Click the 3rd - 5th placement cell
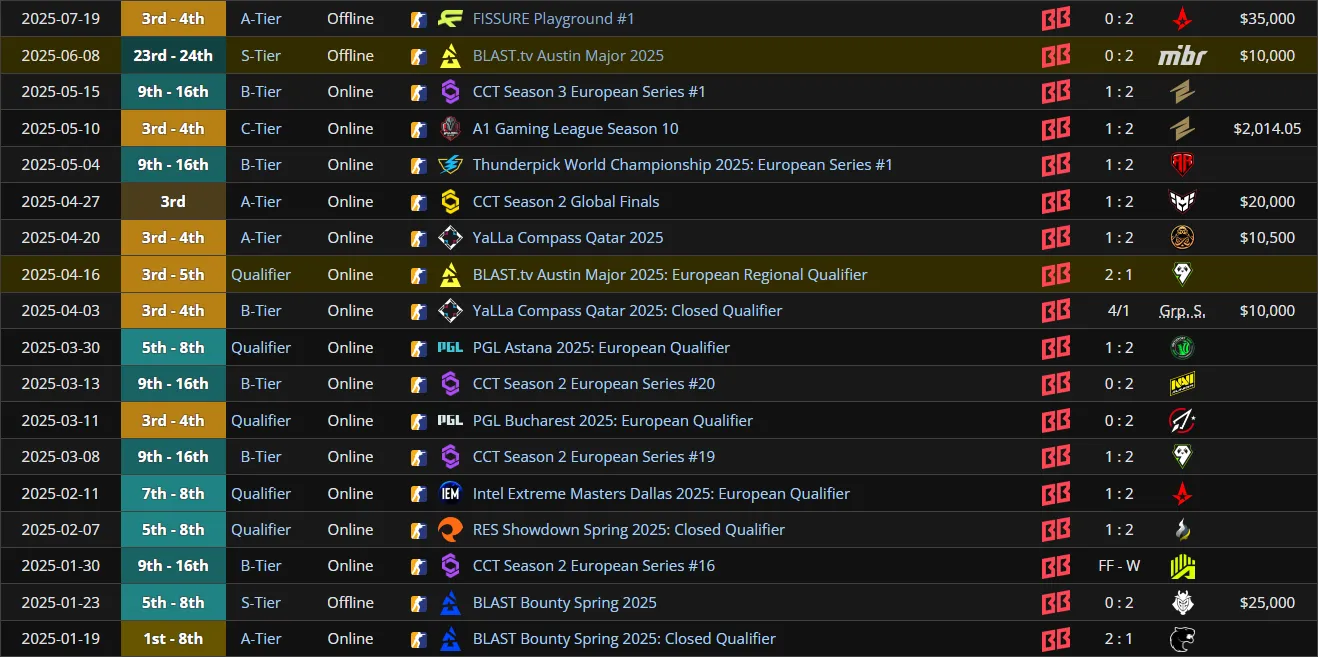This screenshot has height=657, width=1318. point(173,275)
